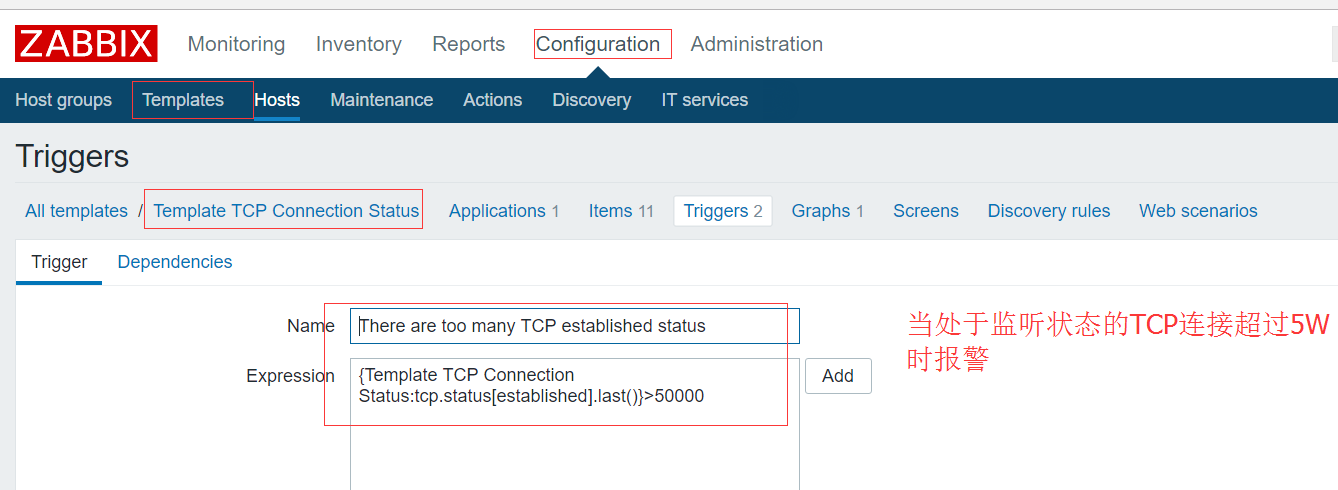
Task: Open the Web scenarios link
Action: [x=1198, y=211]
